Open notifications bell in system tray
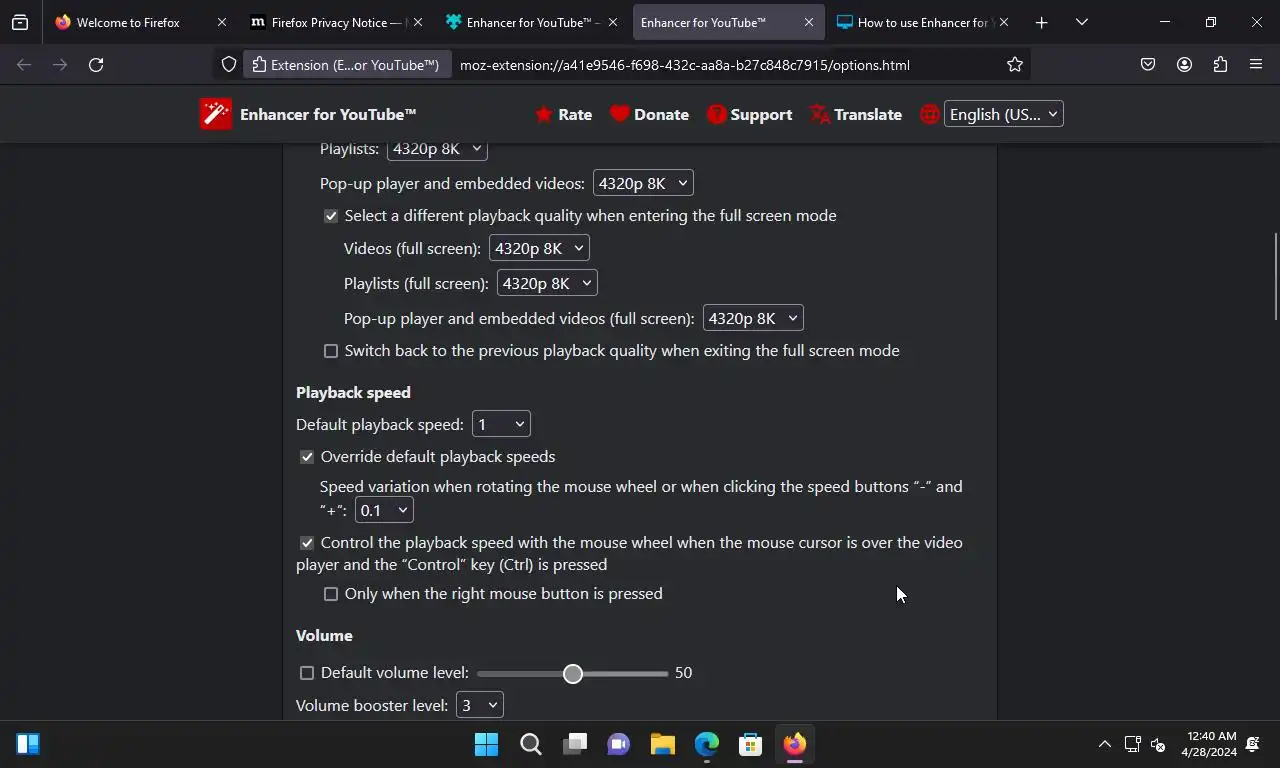This screenshot has width=1280, height=768. (1253, 744)
